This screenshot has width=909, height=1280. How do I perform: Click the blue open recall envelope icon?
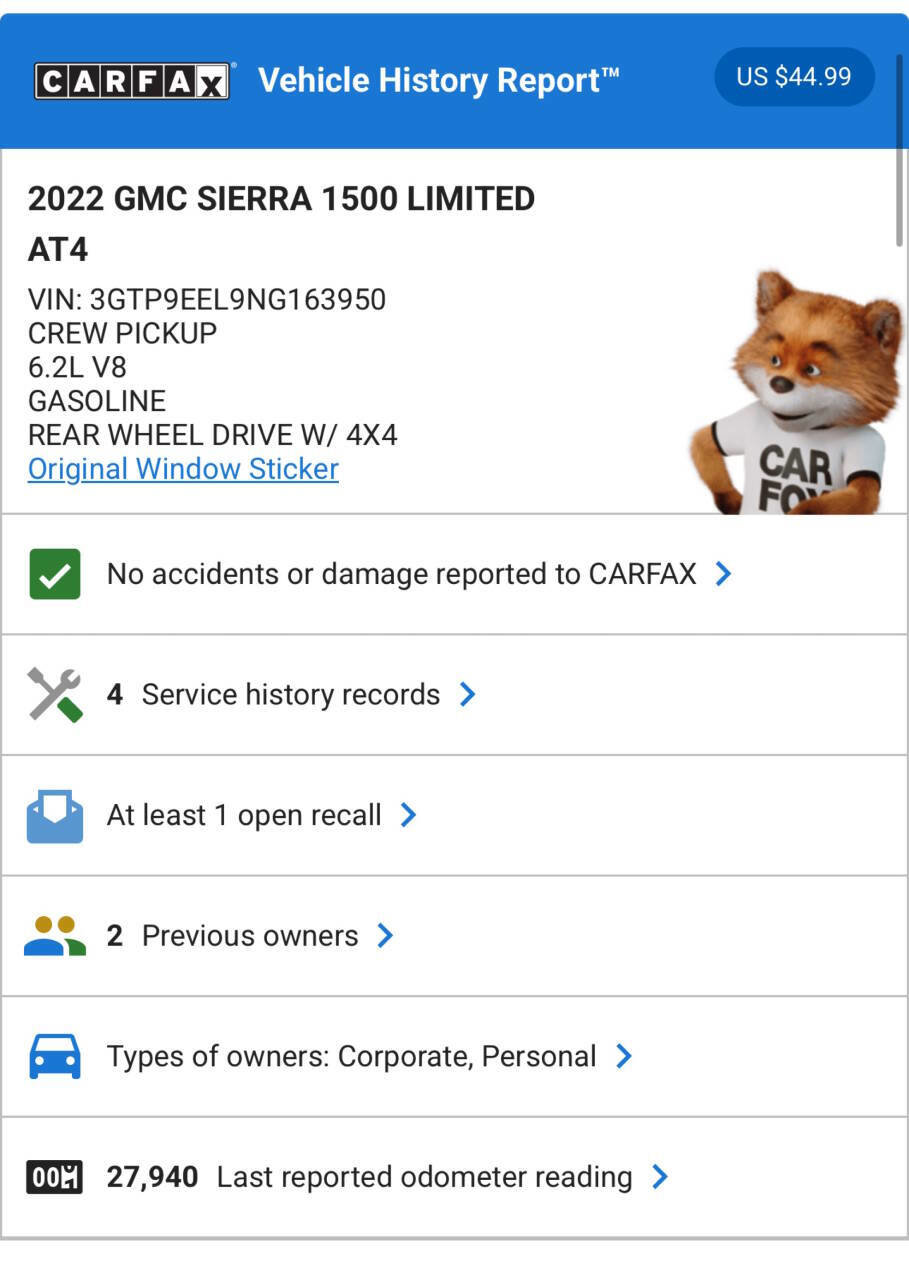55,816
